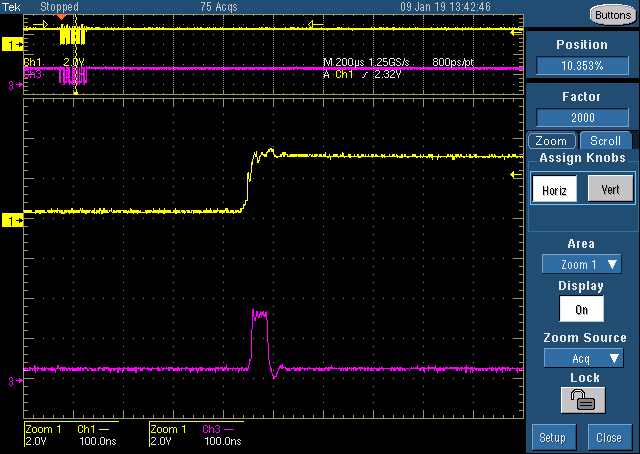640x454 pixels.
Task: Click the A Ch1 2.32V trigger readout
Action: click(362, 74)
